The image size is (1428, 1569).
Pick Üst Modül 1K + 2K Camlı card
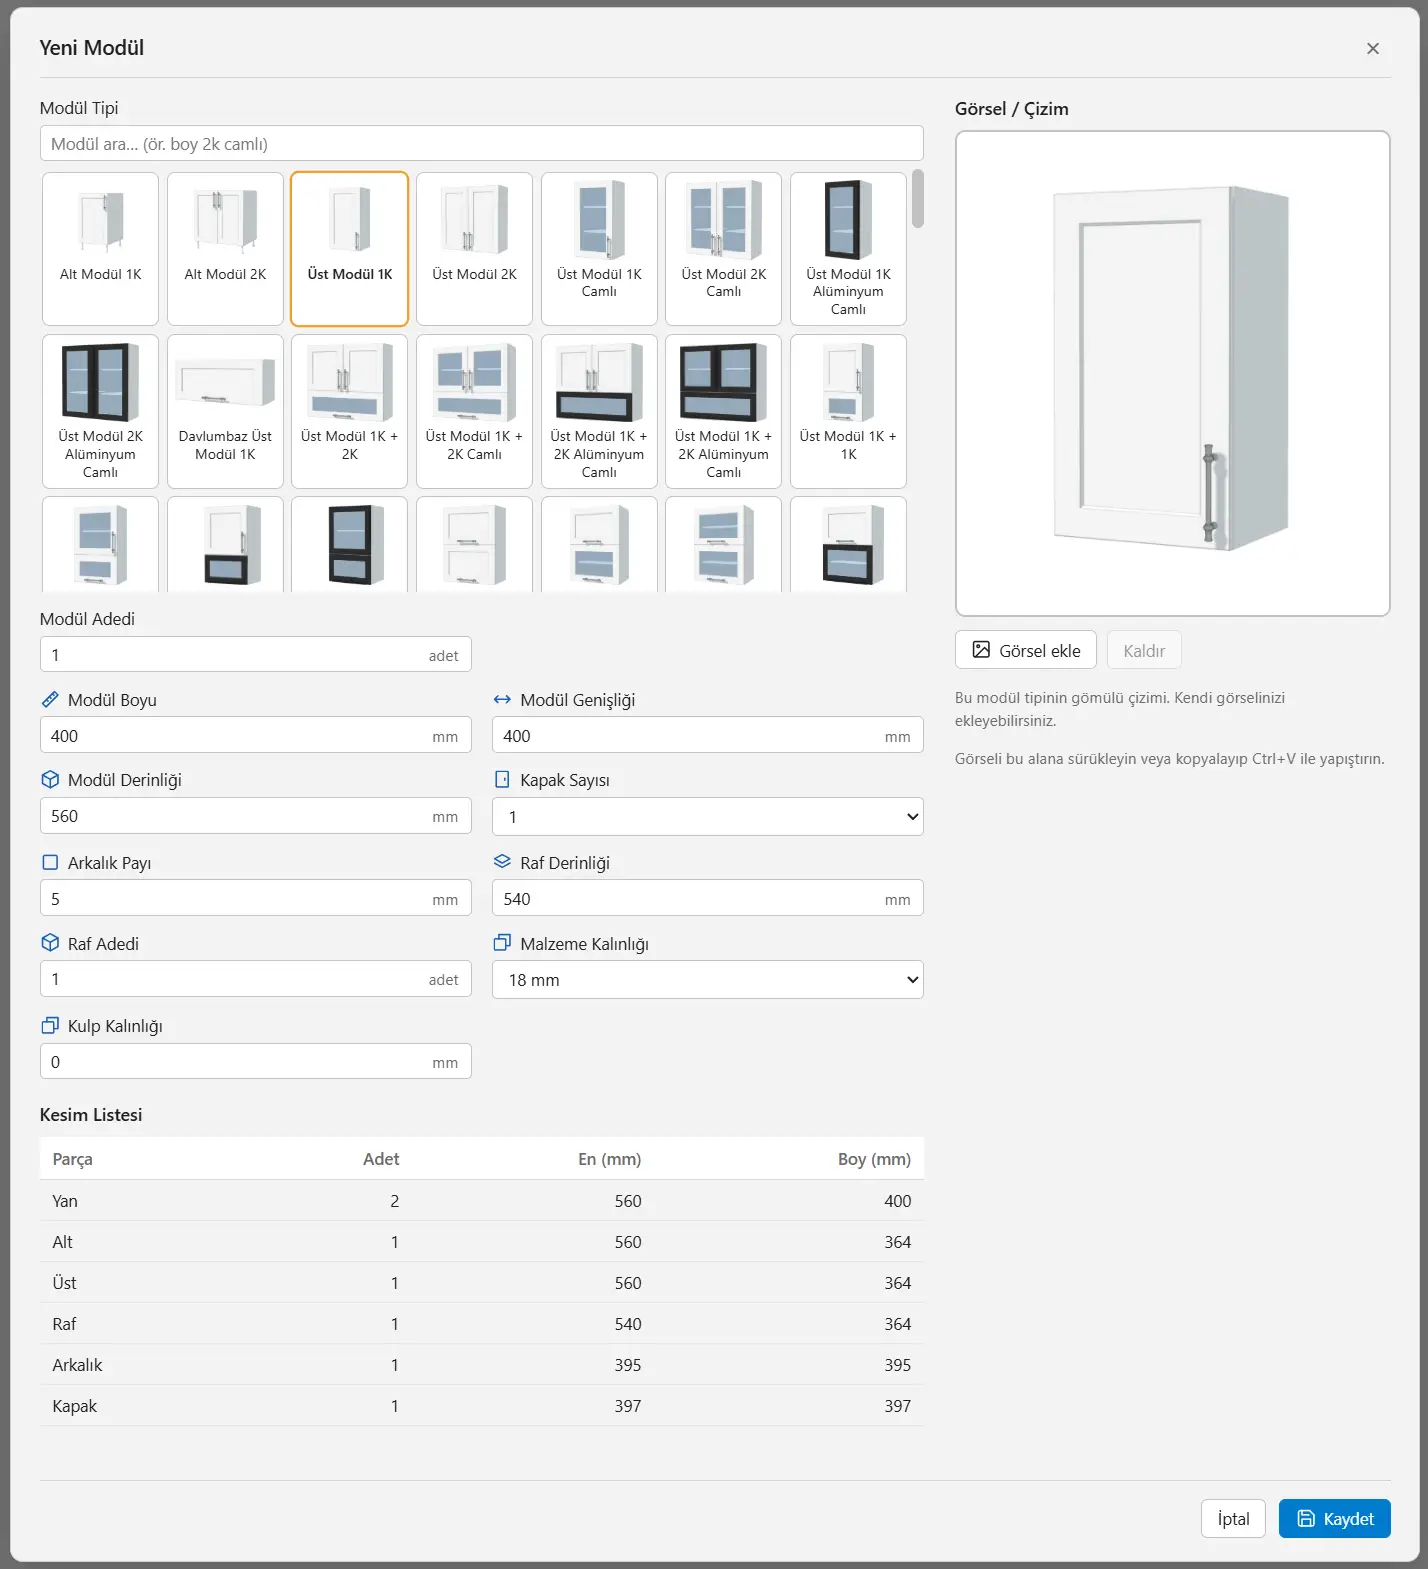(474, 411)
